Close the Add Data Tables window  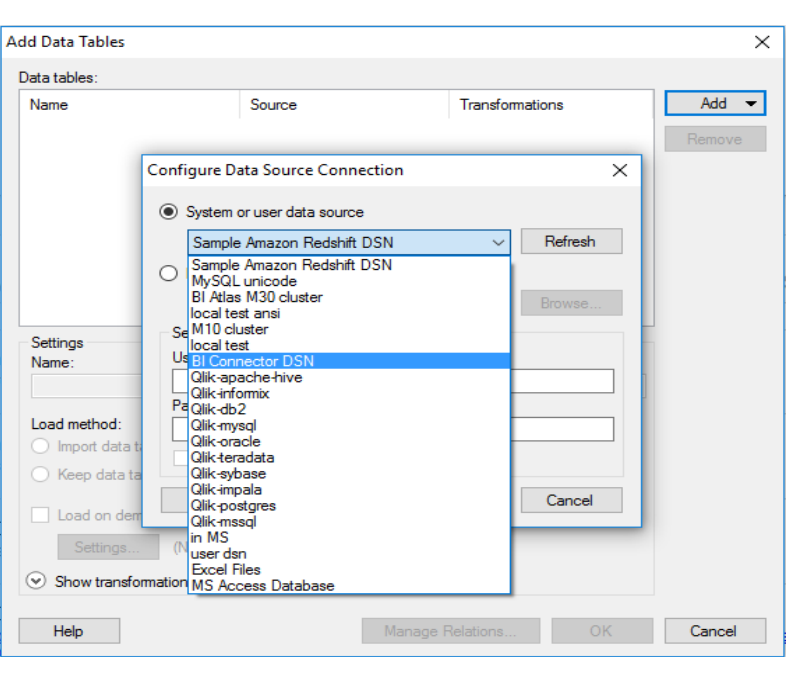coord(762,42)
